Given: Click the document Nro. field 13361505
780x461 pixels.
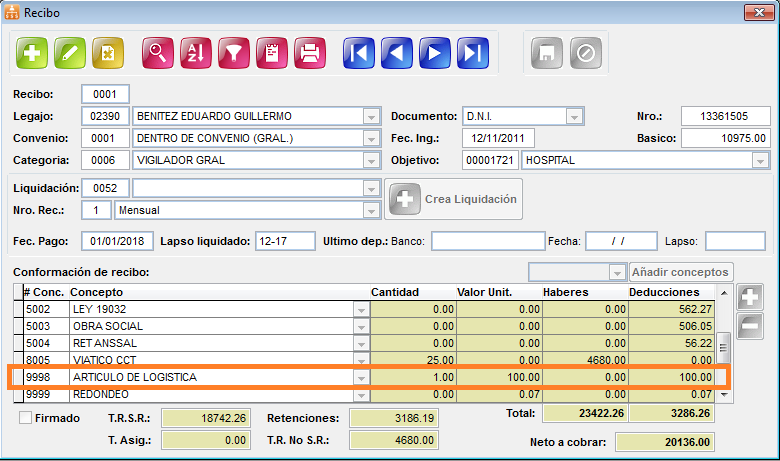Looking at the screenshot, I should tap(726, 116).
